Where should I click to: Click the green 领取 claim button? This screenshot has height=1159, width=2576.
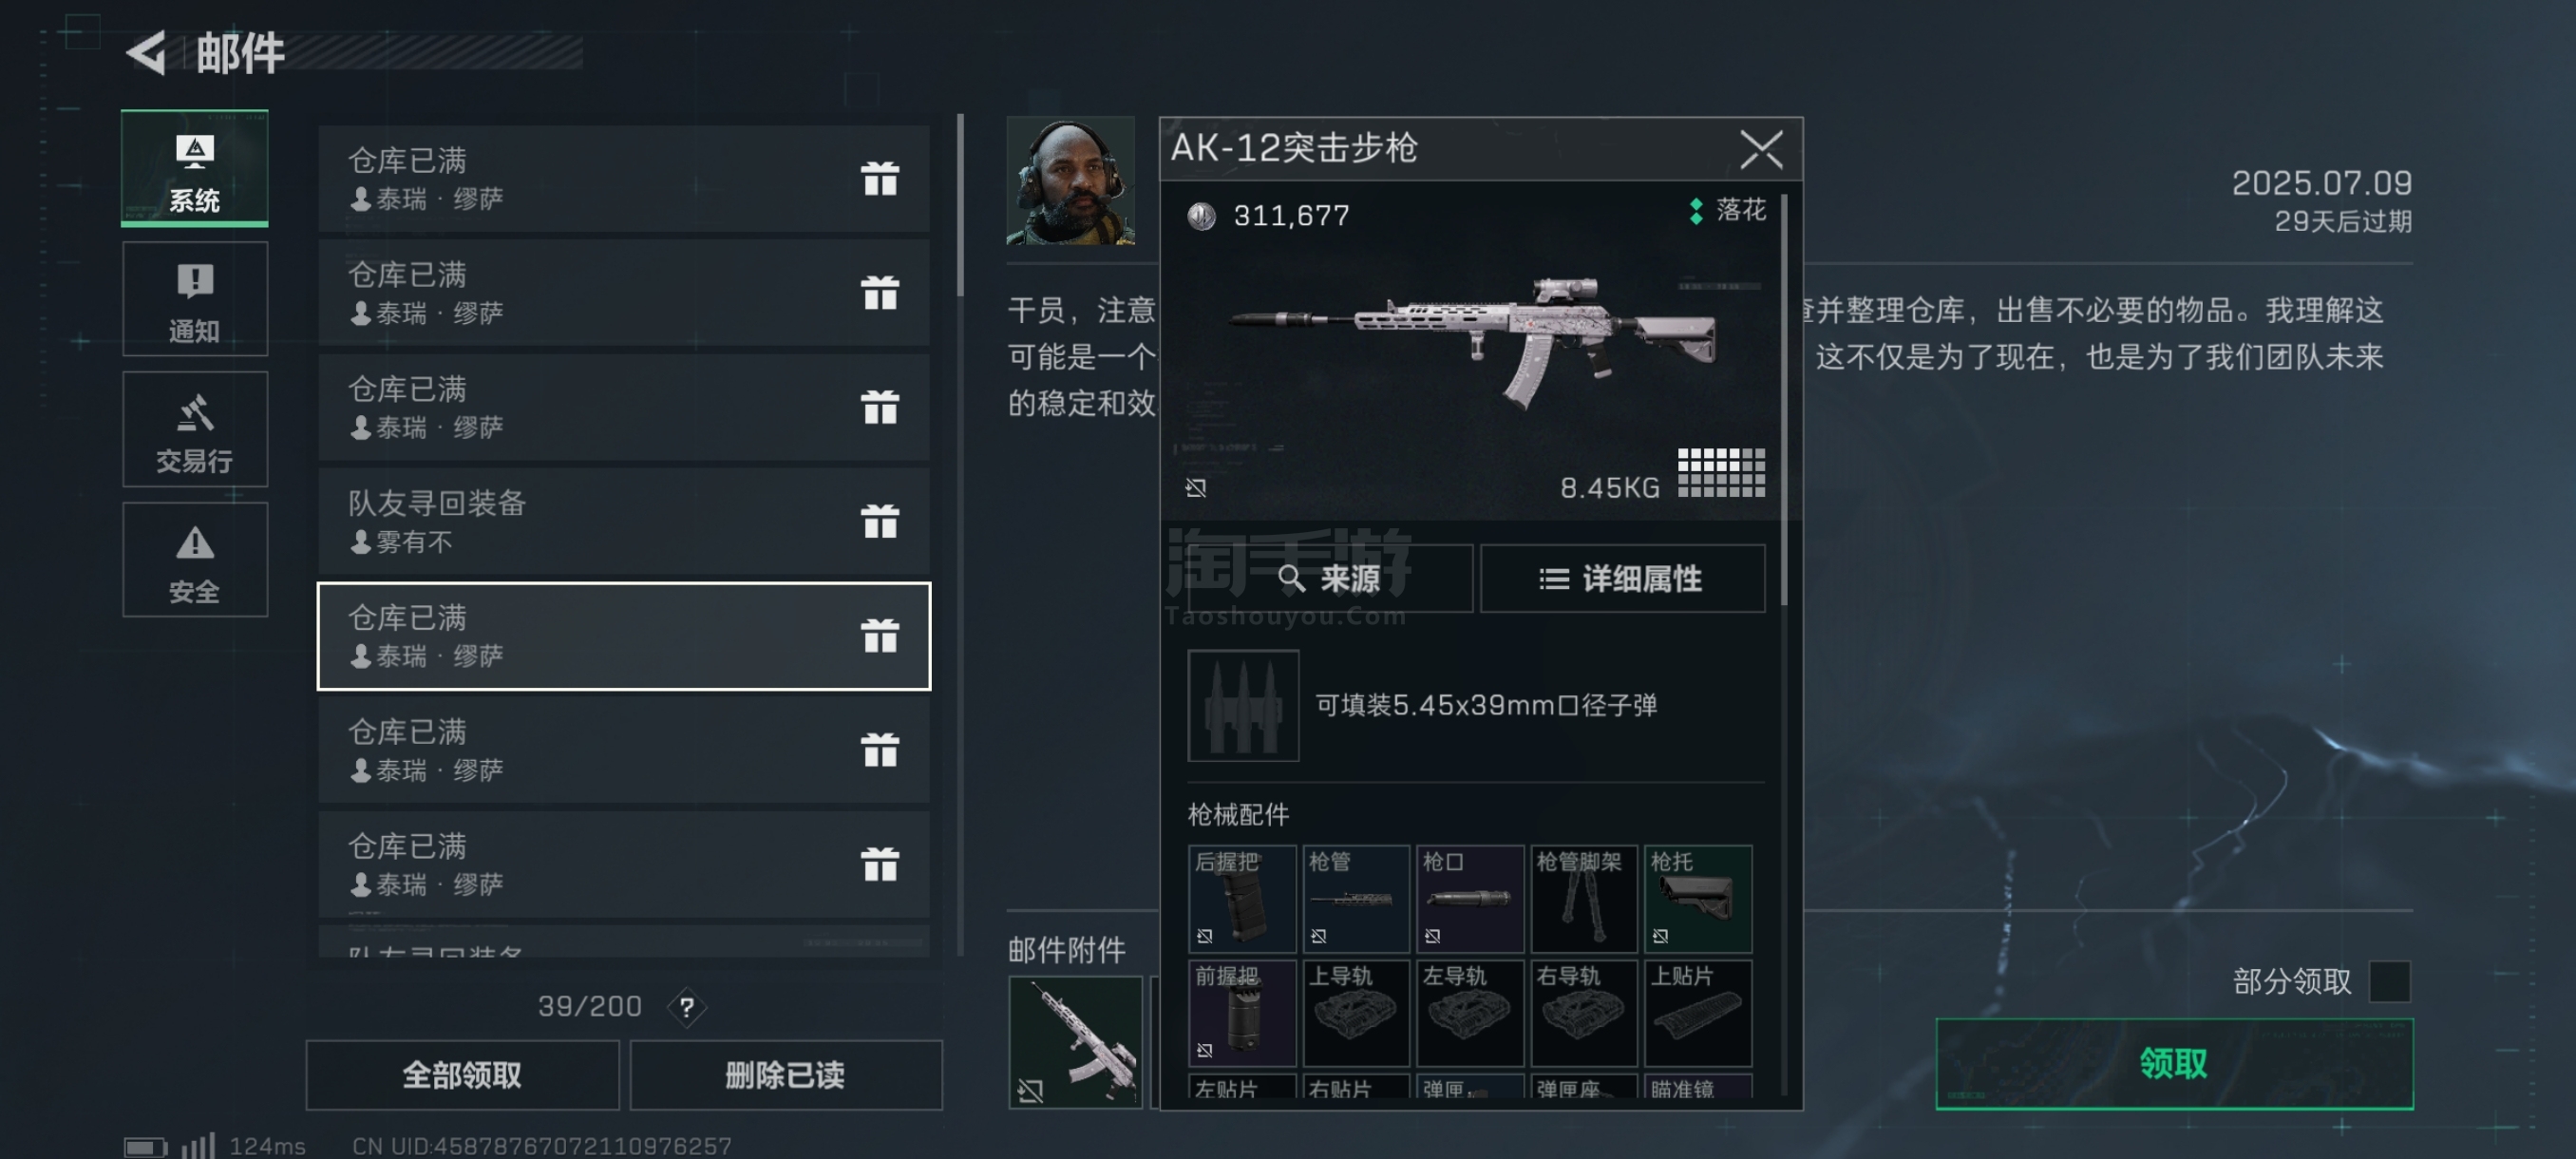(2174, 1063)
